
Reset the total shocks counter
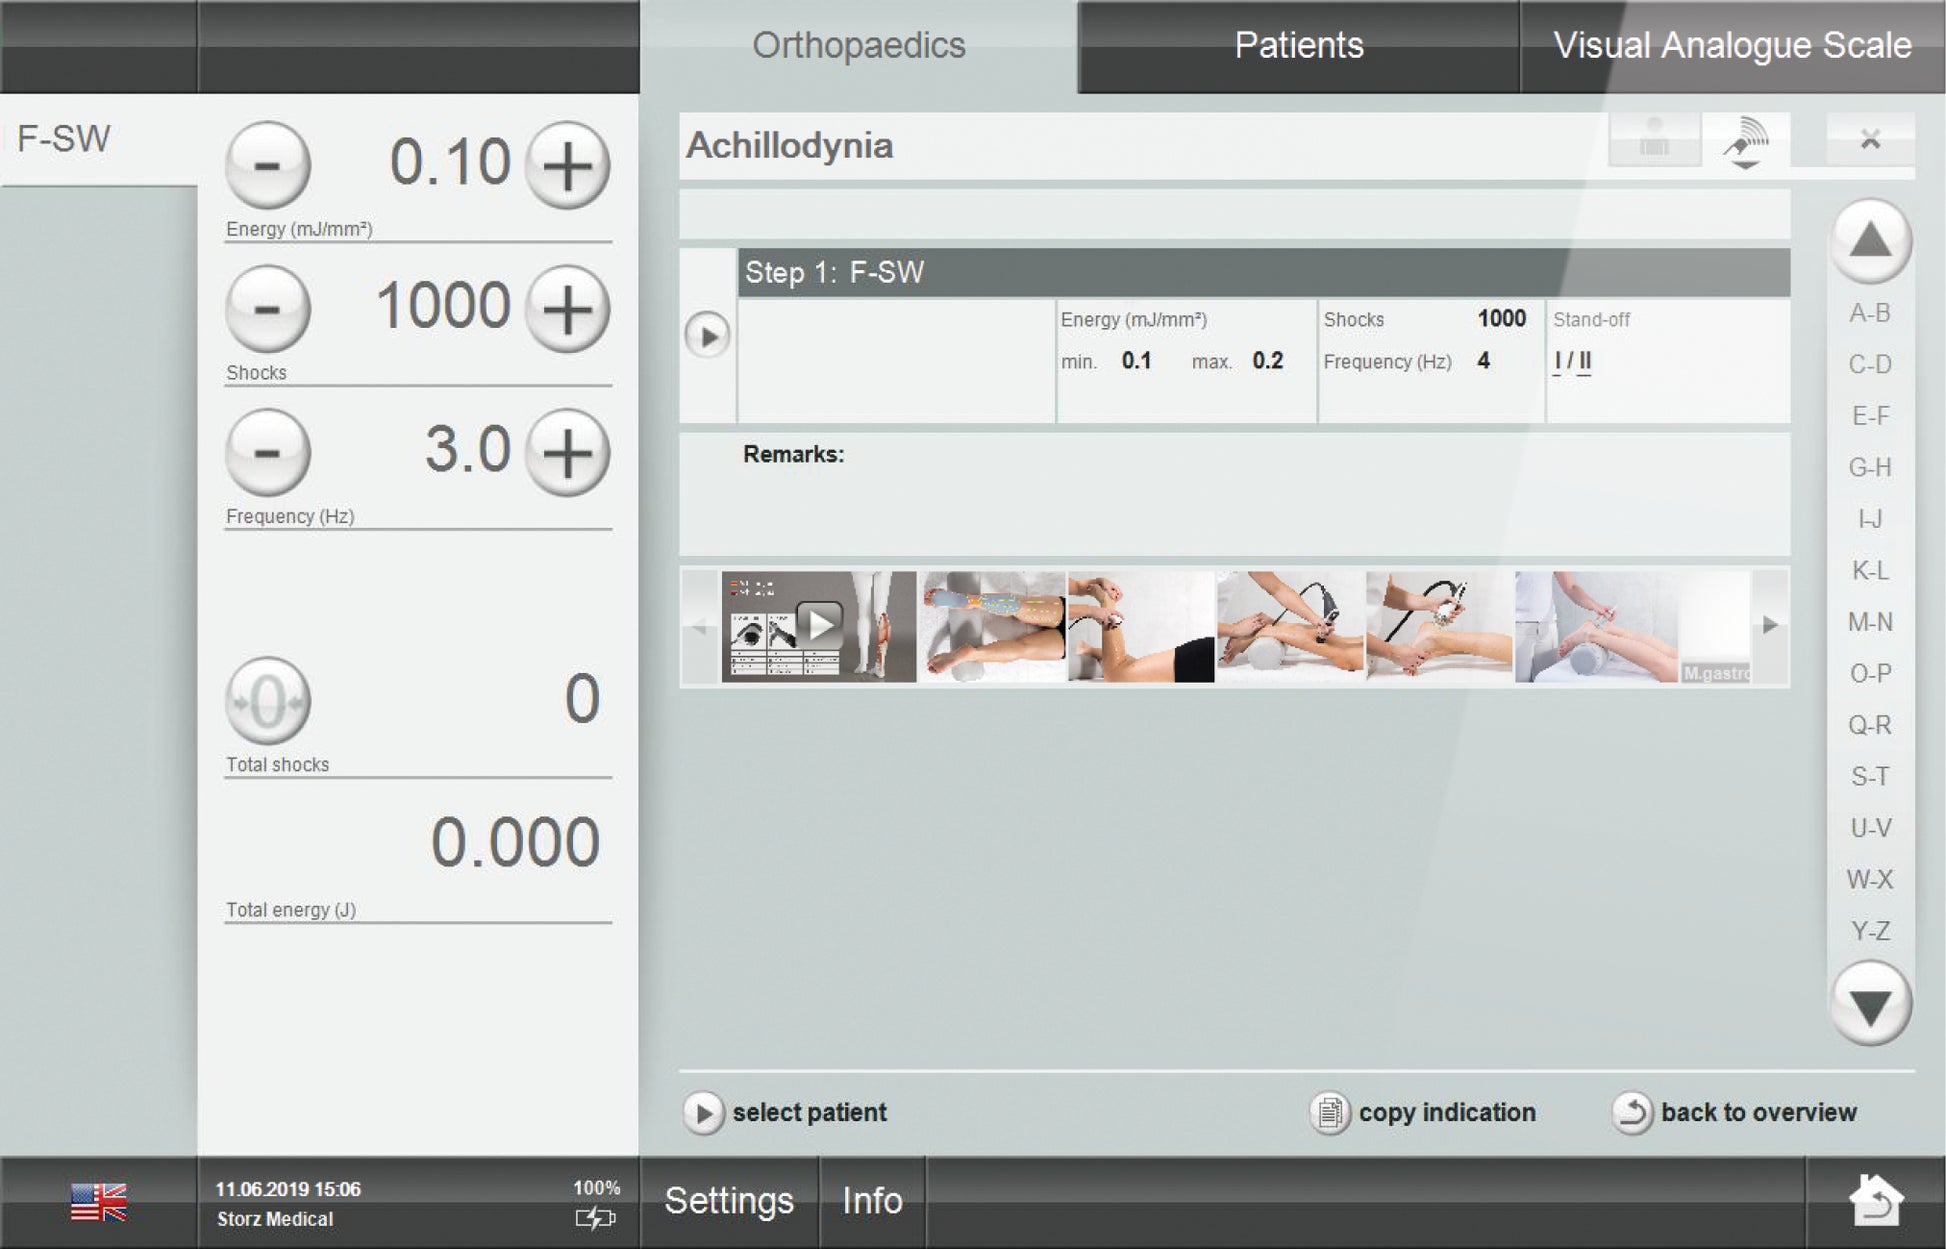pyautogui.click(x=267, y=702)
